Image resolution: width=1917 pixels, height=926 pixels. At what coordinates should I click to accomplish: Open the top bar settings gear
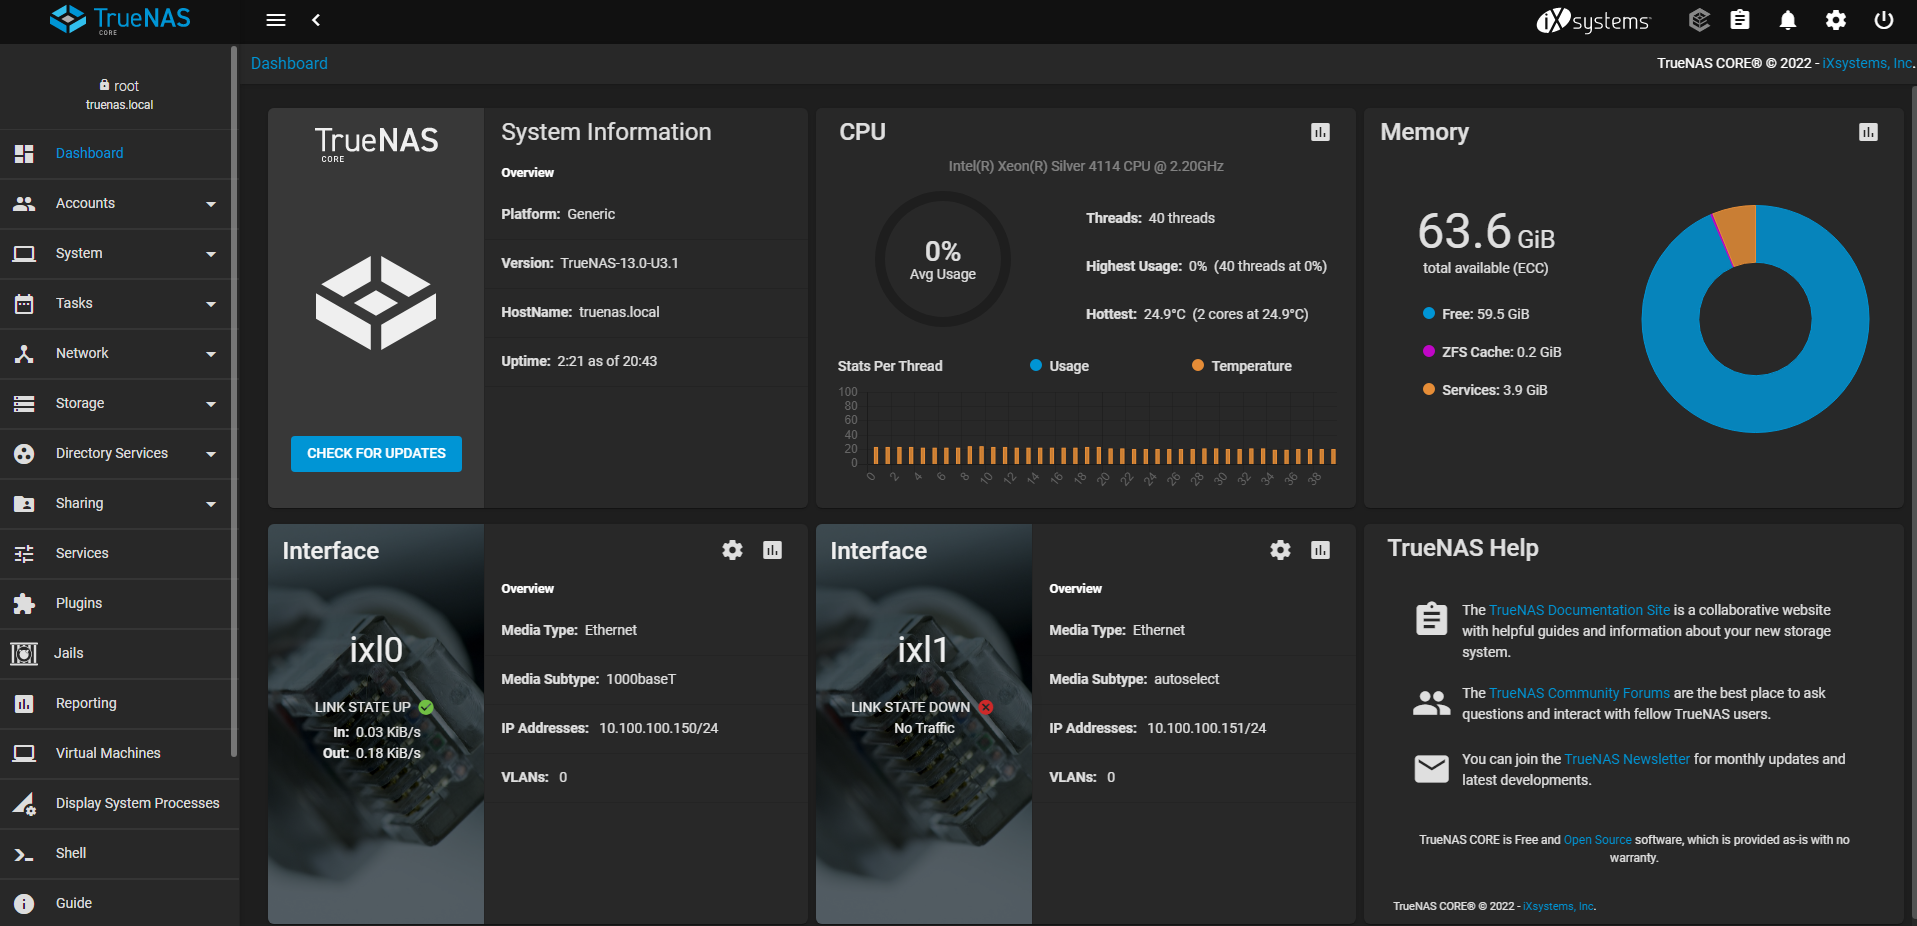click(1836, 20)
